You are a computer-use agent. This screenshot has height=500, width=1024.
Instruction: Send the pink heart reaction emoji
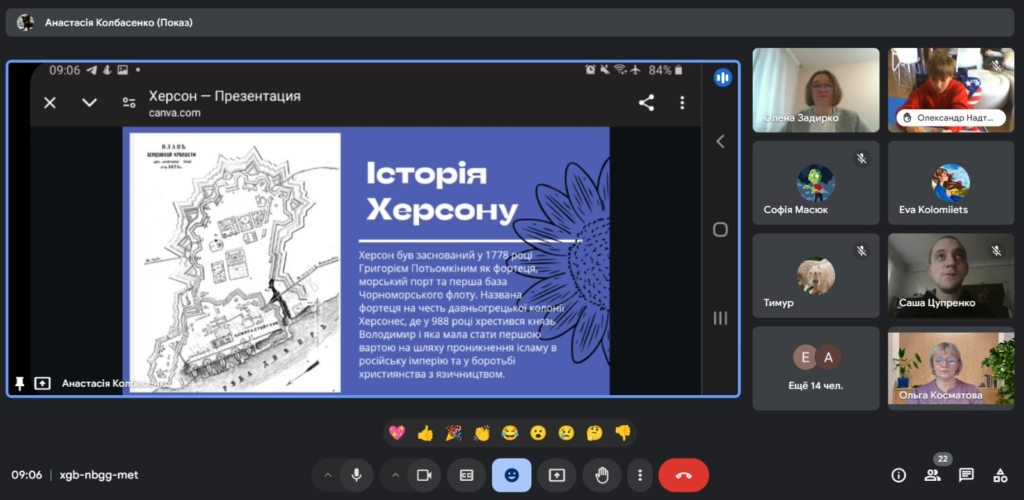[397, 433]
